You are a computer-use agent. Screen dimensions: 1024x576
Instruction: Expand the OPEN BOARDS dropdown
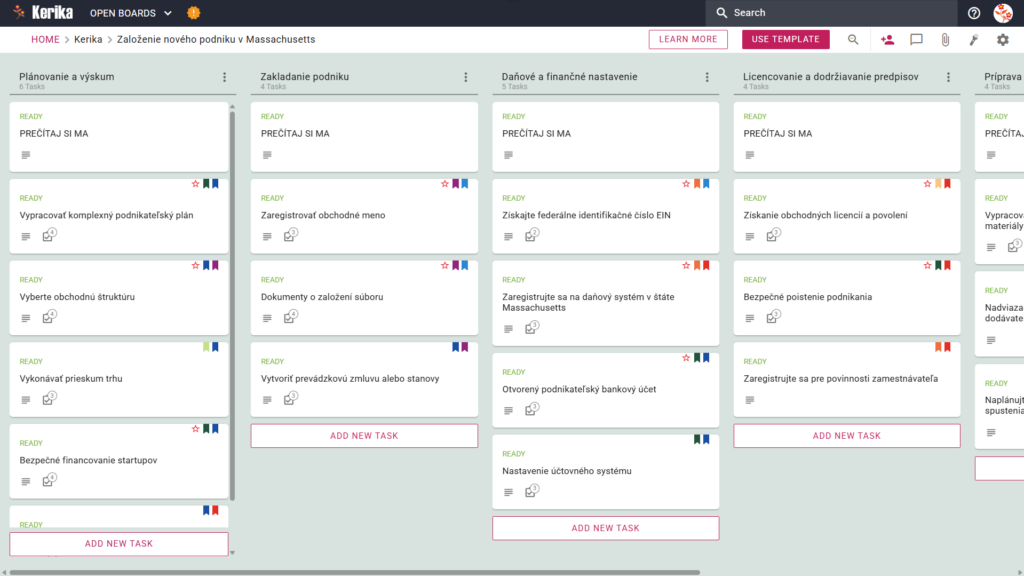(131, 13)
